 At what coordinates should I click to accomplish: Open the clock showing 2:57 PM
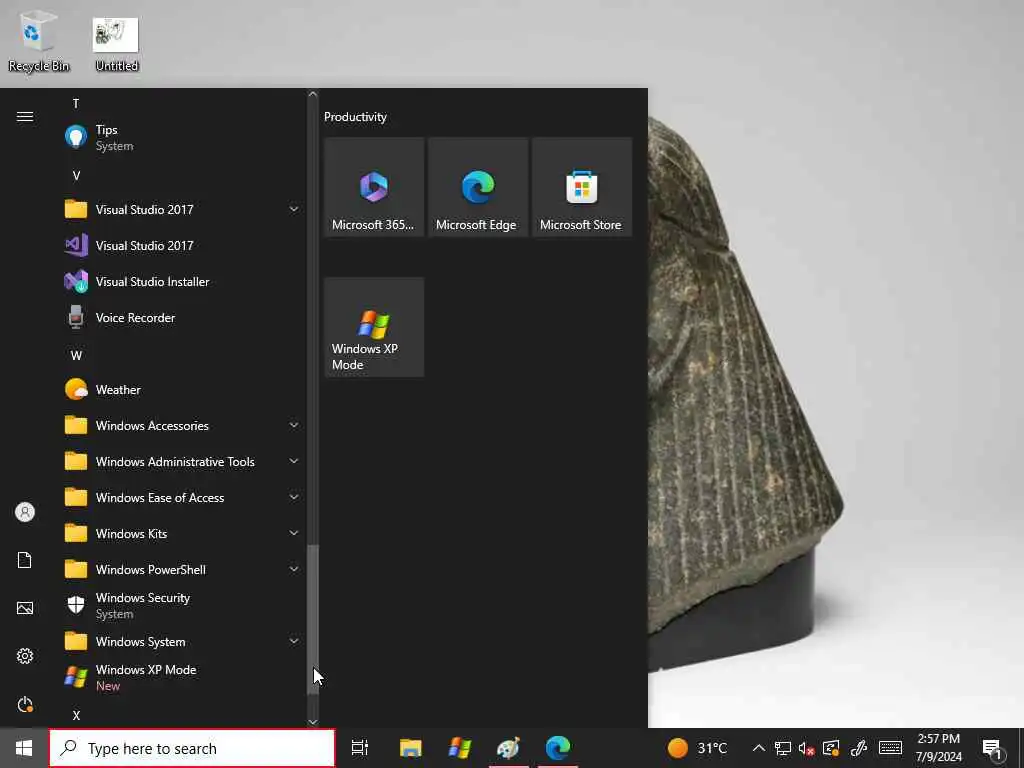point(938,748)
